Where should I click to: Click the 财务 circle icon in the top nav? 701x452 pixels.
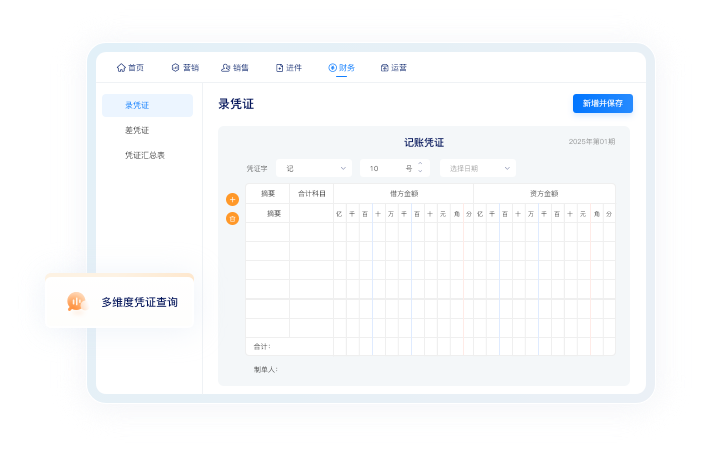point(332,68)
